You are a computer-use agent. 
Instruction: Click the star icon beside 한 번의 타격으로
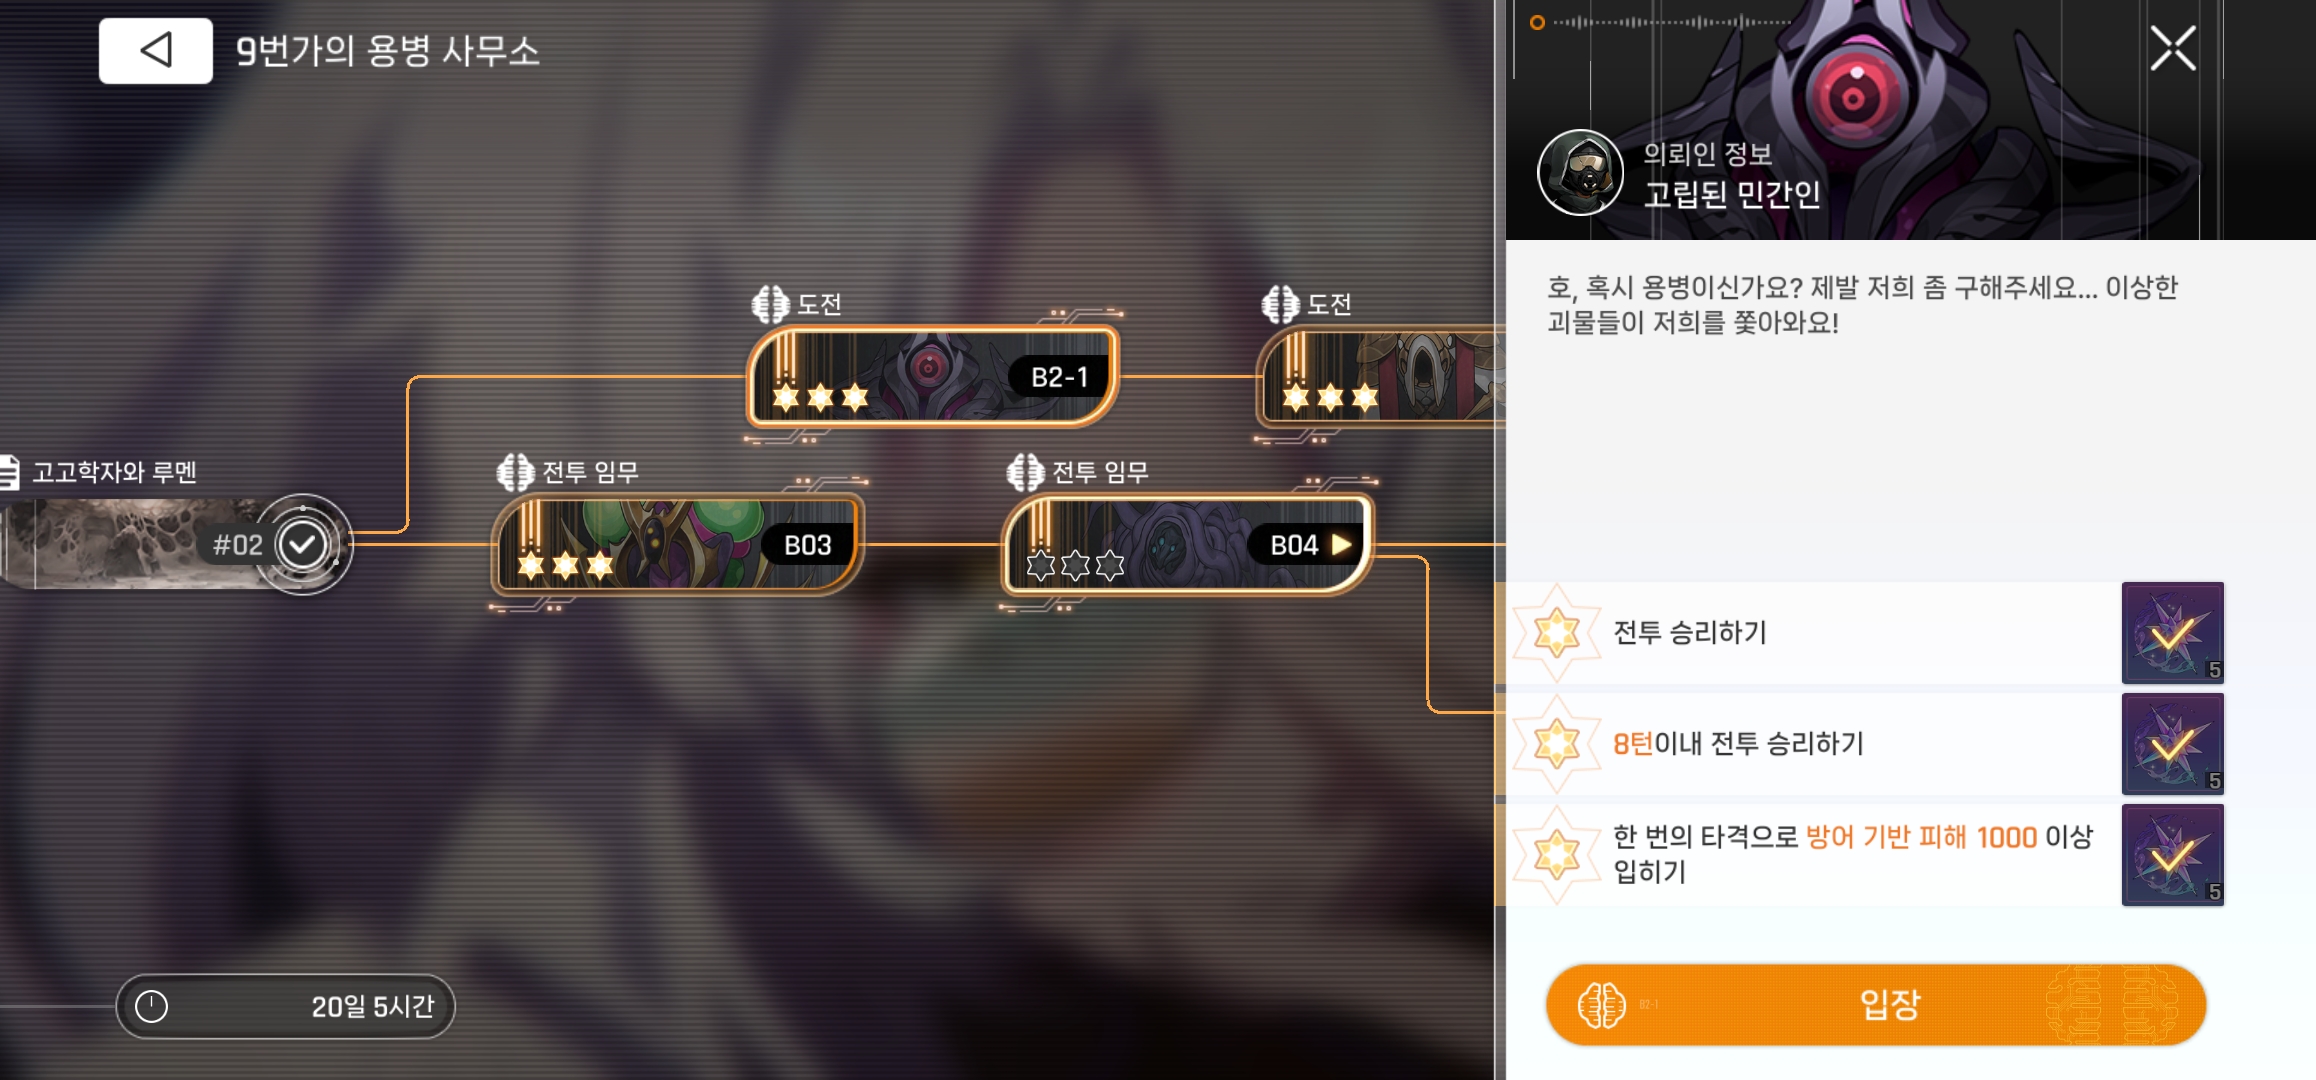click(x=1557, y=855)
